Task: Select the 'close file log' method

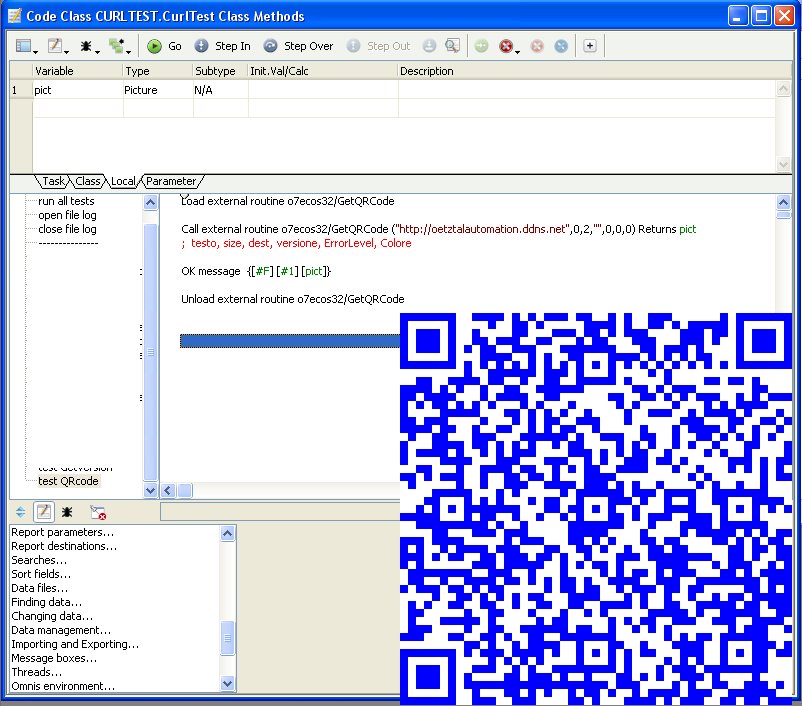Action: pos(67,229)
